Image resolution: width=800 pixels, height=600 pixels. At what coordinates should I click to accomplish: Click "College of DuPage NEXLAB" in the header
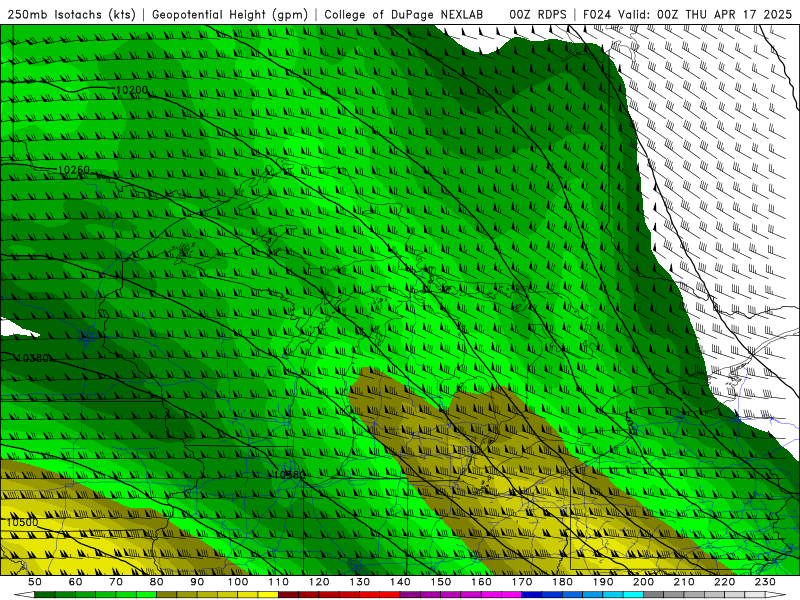(x=404, y=14)
